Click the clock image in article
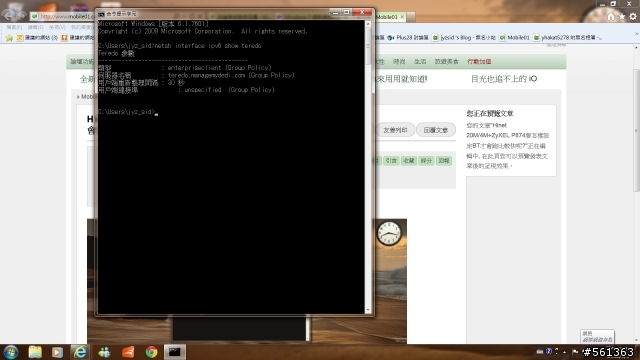 [x=389, y=233]
